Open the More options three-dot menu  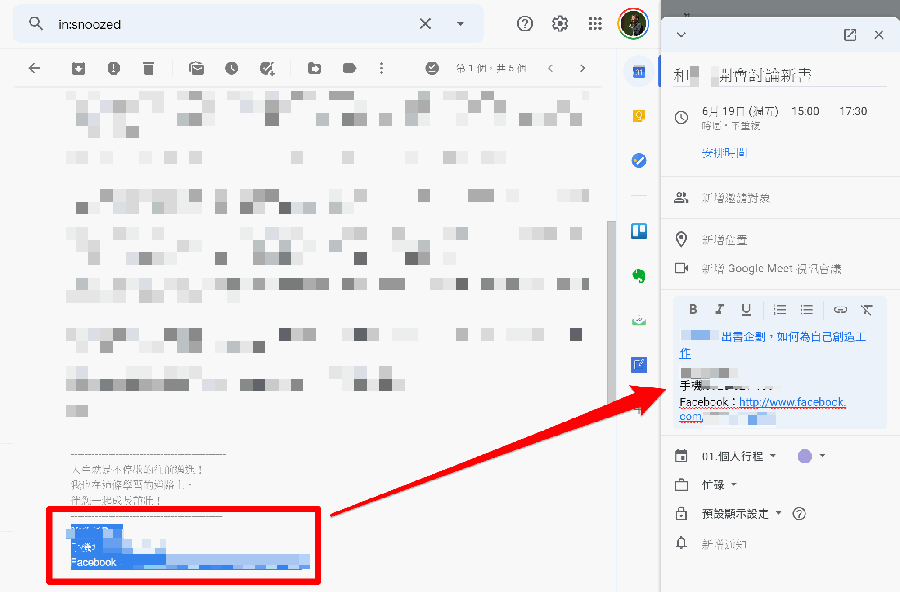click(381, 68)
